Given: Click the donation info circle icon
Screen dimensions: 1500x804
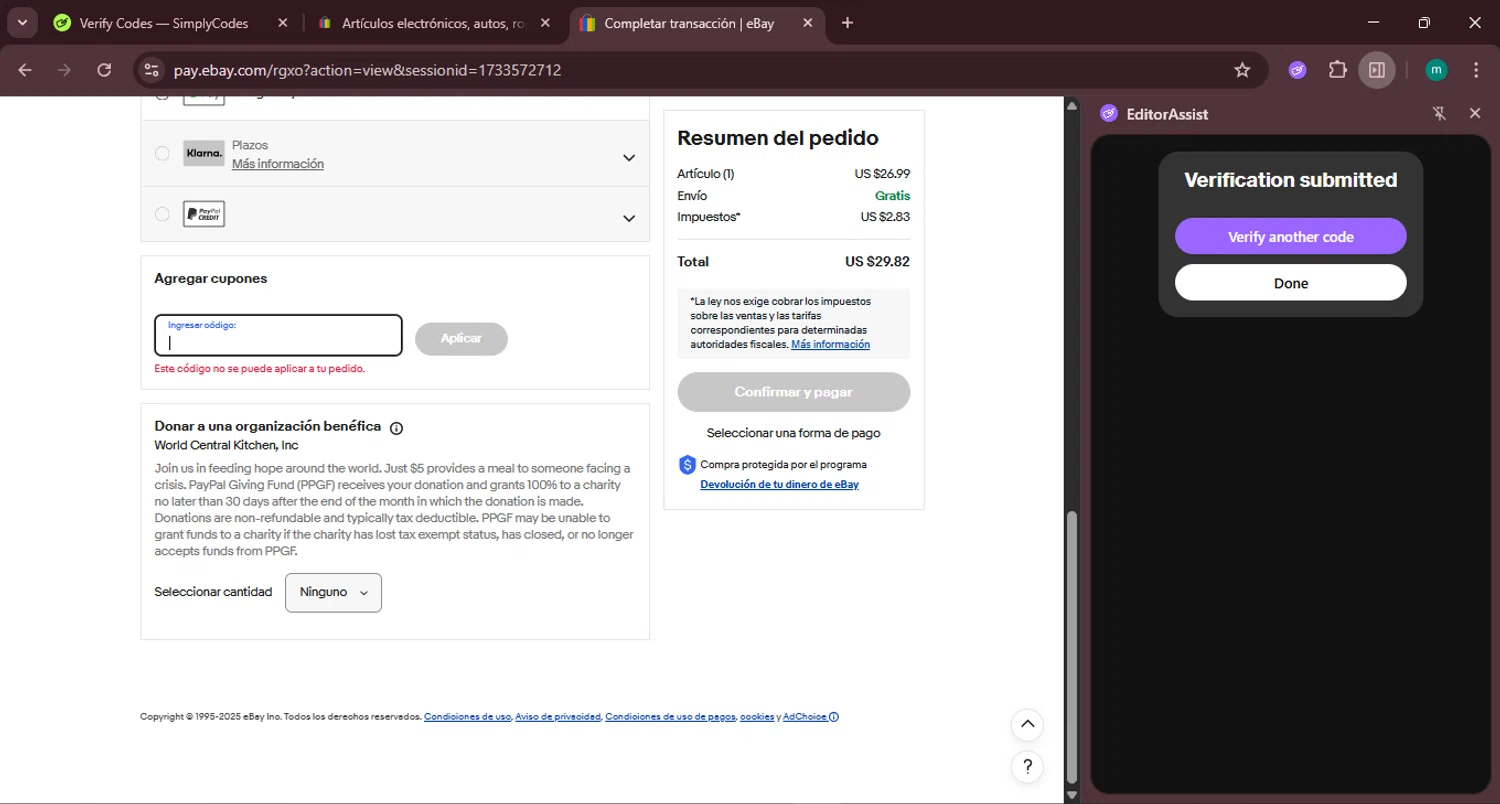Looking at the screenshot, I should pyautogui.click(x=396, y=428).
